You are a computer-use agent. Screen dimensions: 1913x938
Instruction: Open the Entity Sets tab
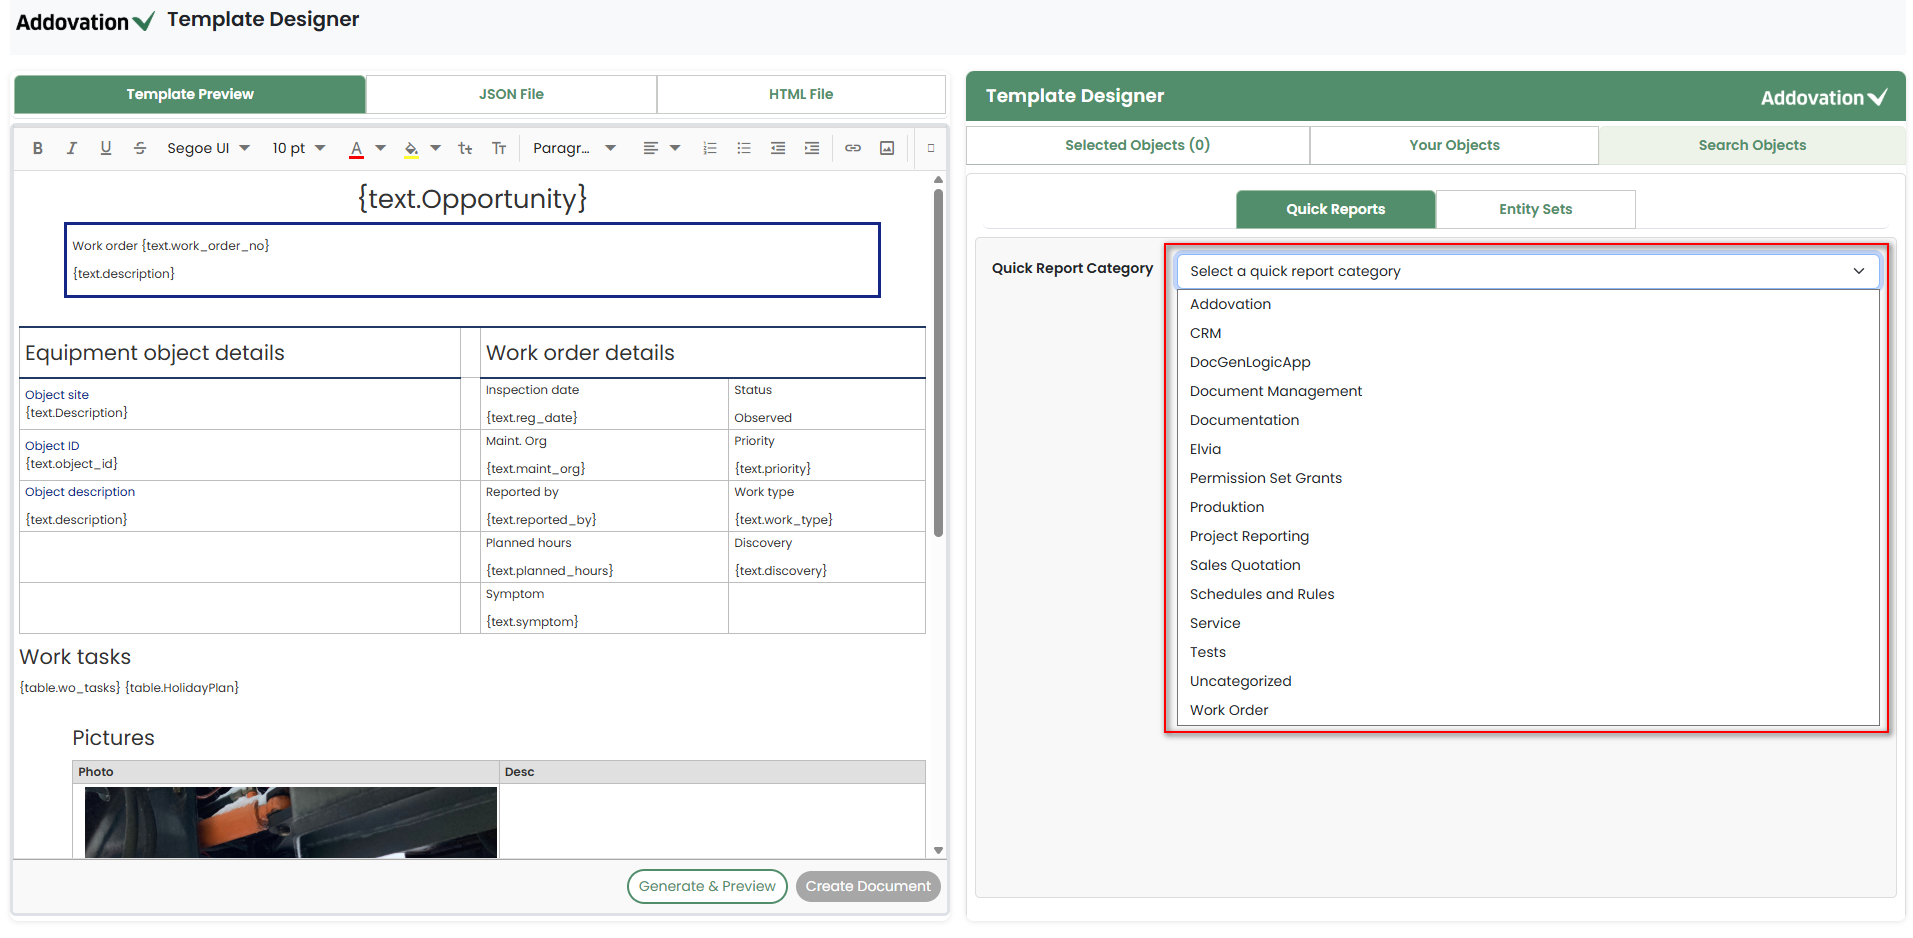point(1535,209)
